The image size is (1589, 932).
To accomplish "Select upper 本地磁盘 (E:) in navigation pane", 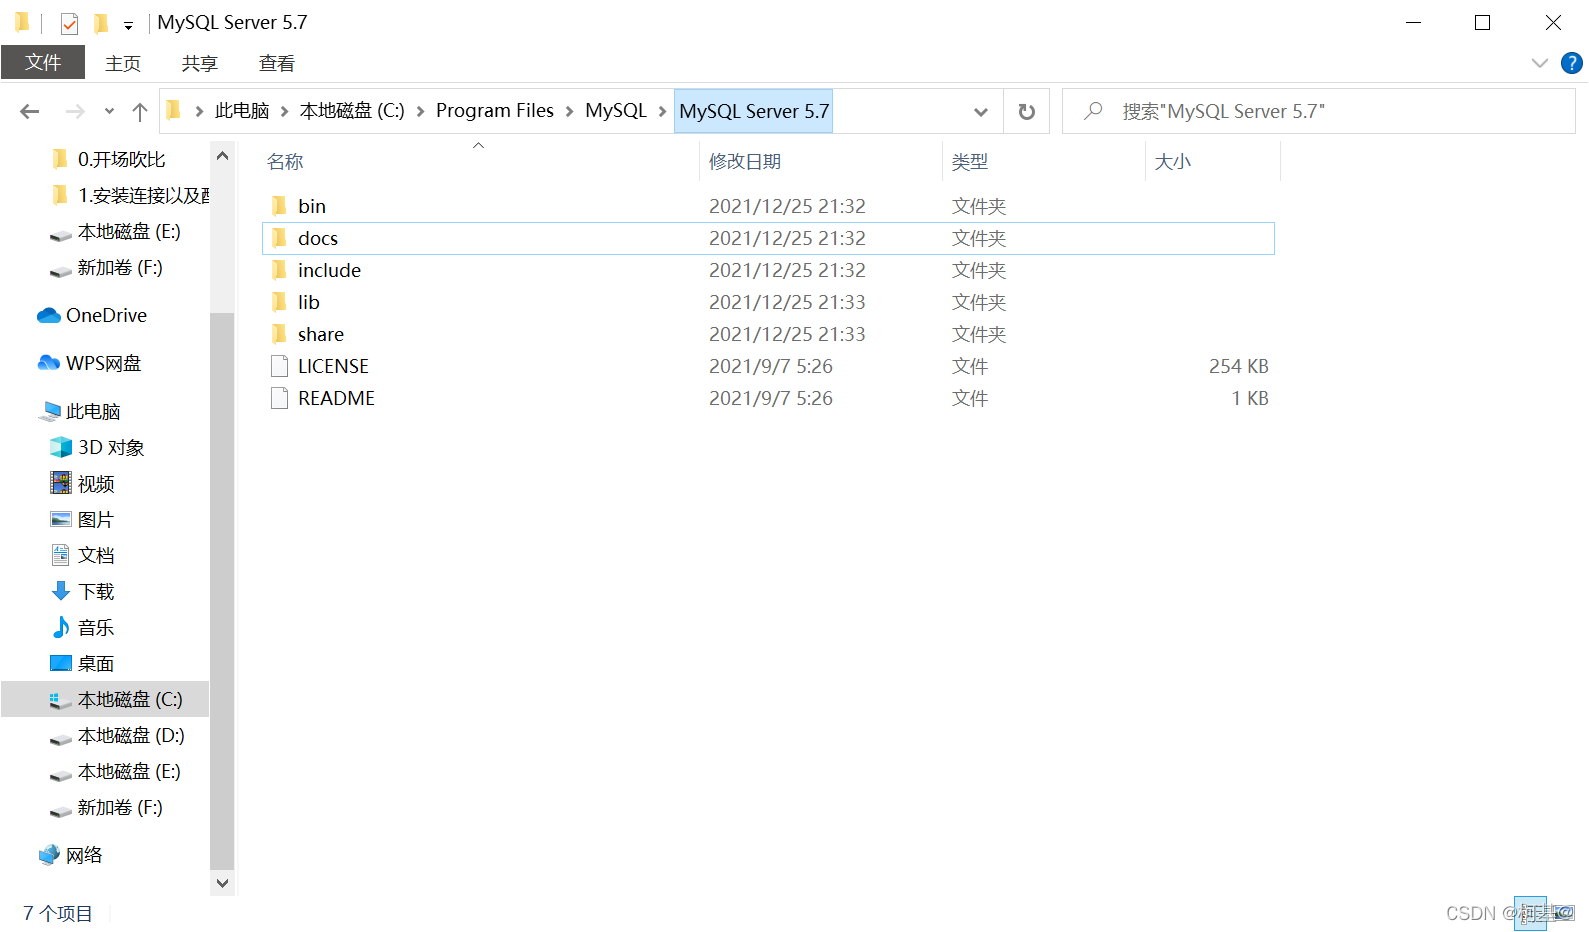I will click(x=128, y=231).
